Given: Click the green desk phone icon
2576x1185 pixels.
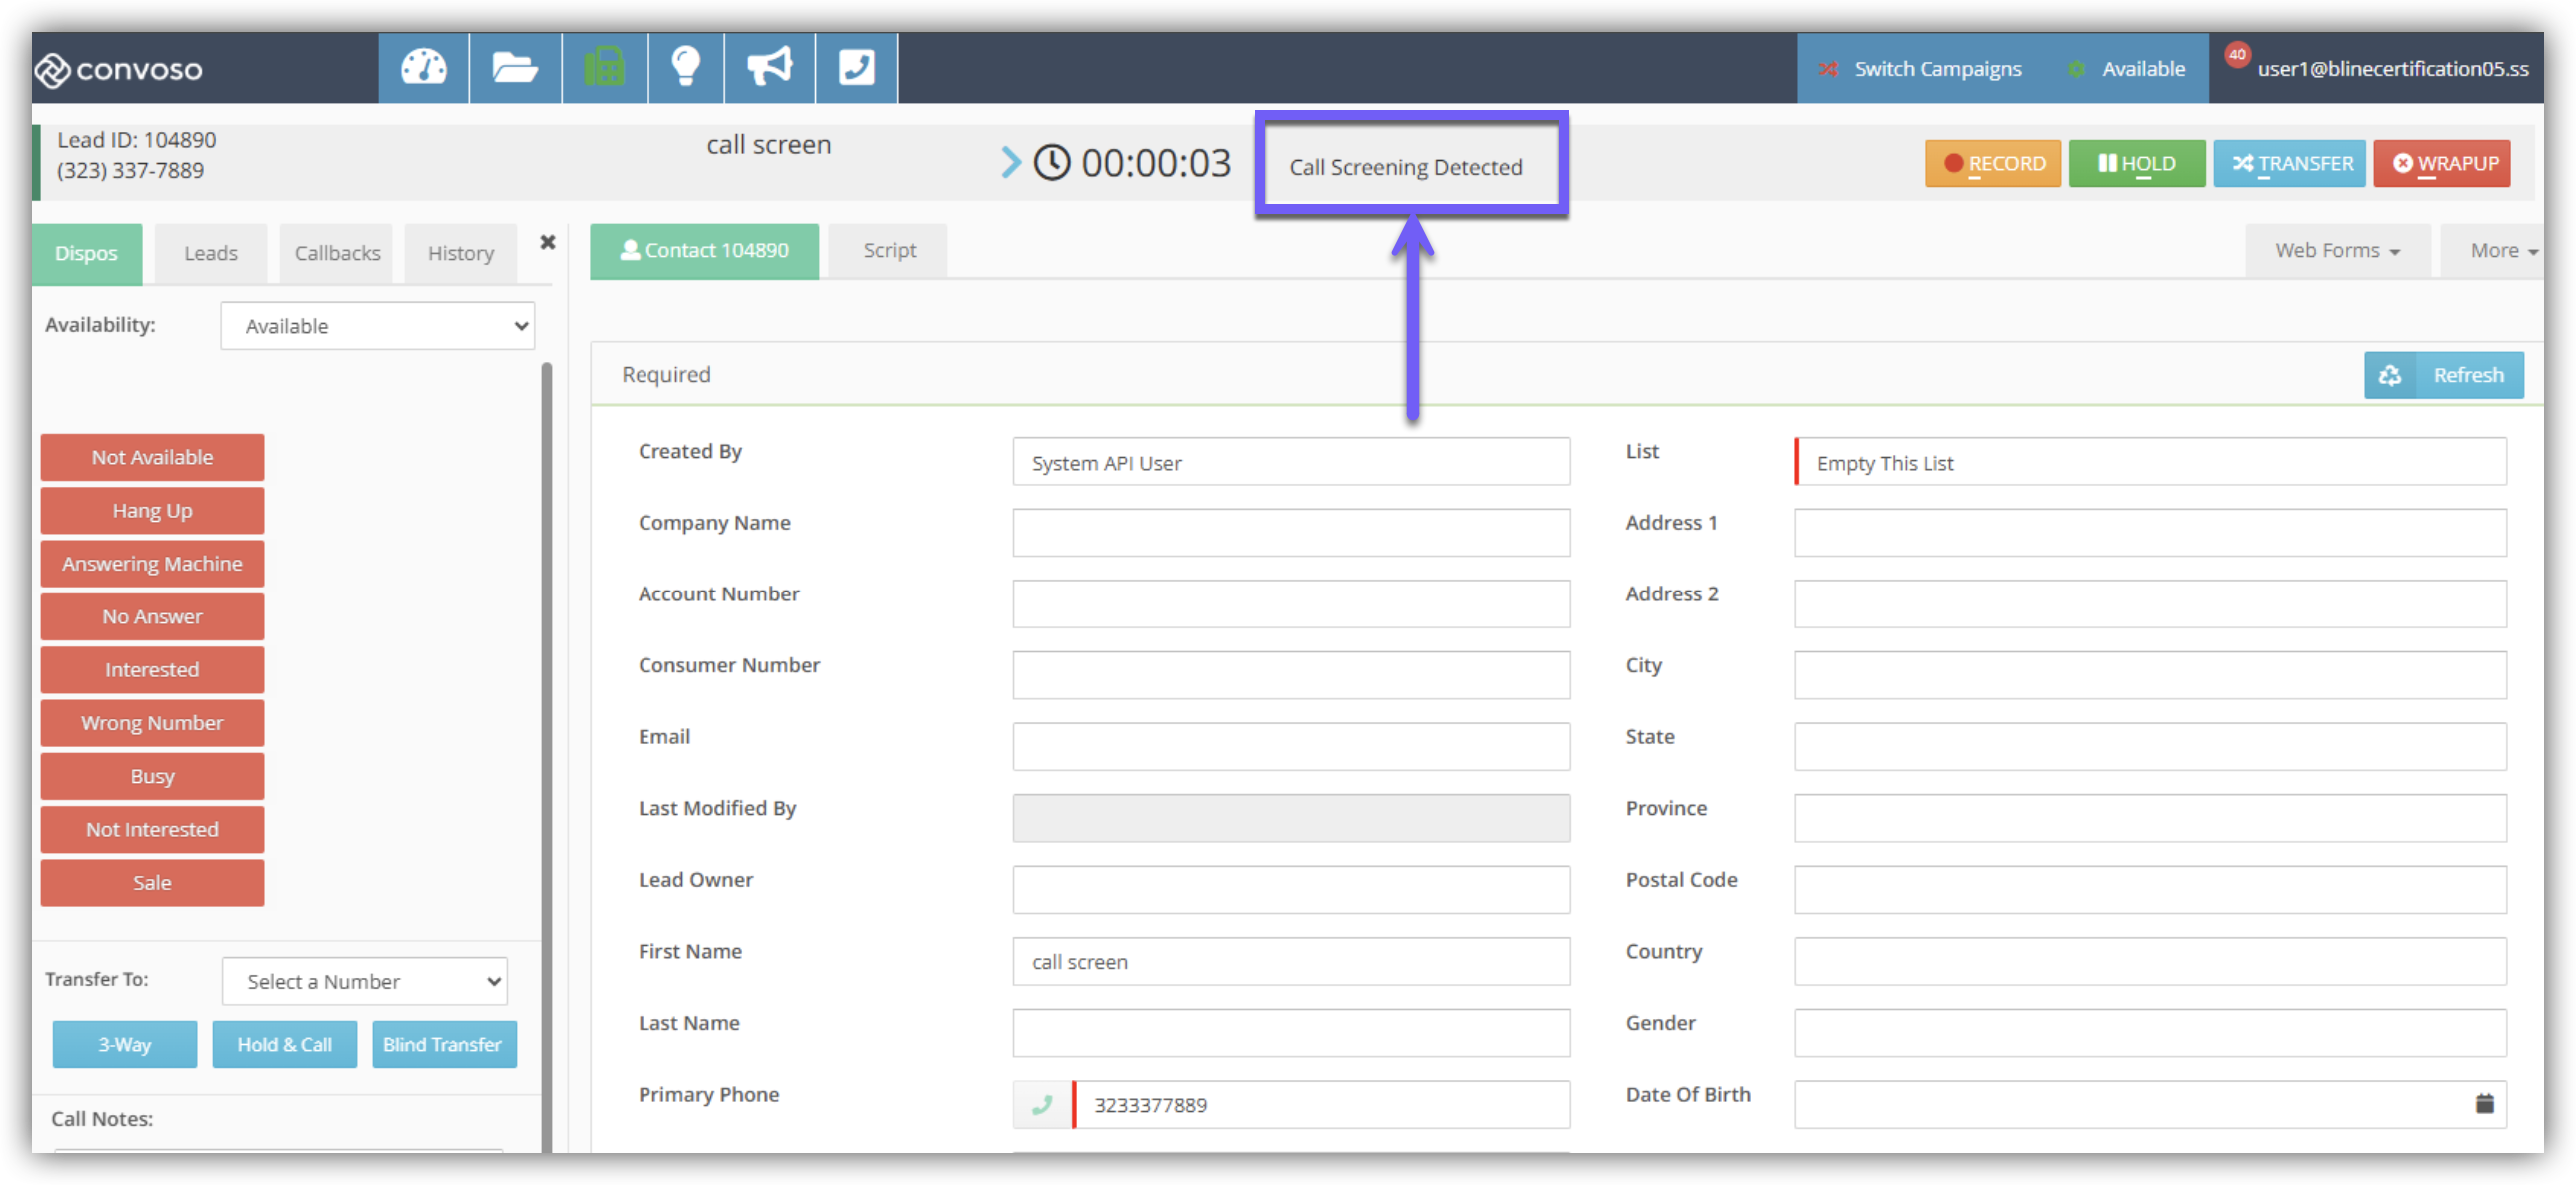Looking at the screenshot, I should pyautogui.click(x=604, y=68).
